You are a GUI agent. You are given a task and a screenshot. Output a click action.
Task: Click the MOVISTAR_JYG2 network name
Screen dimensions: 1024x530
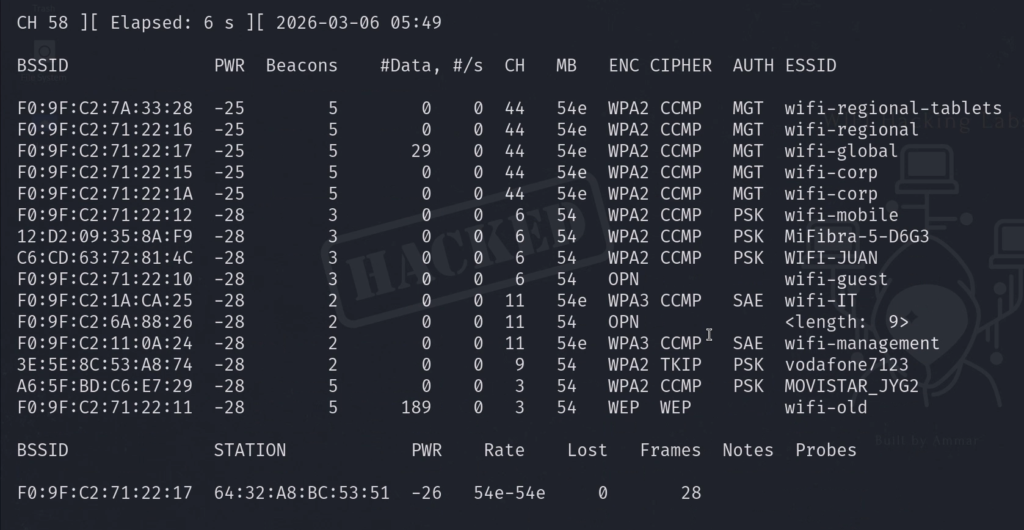coord(851,386)
